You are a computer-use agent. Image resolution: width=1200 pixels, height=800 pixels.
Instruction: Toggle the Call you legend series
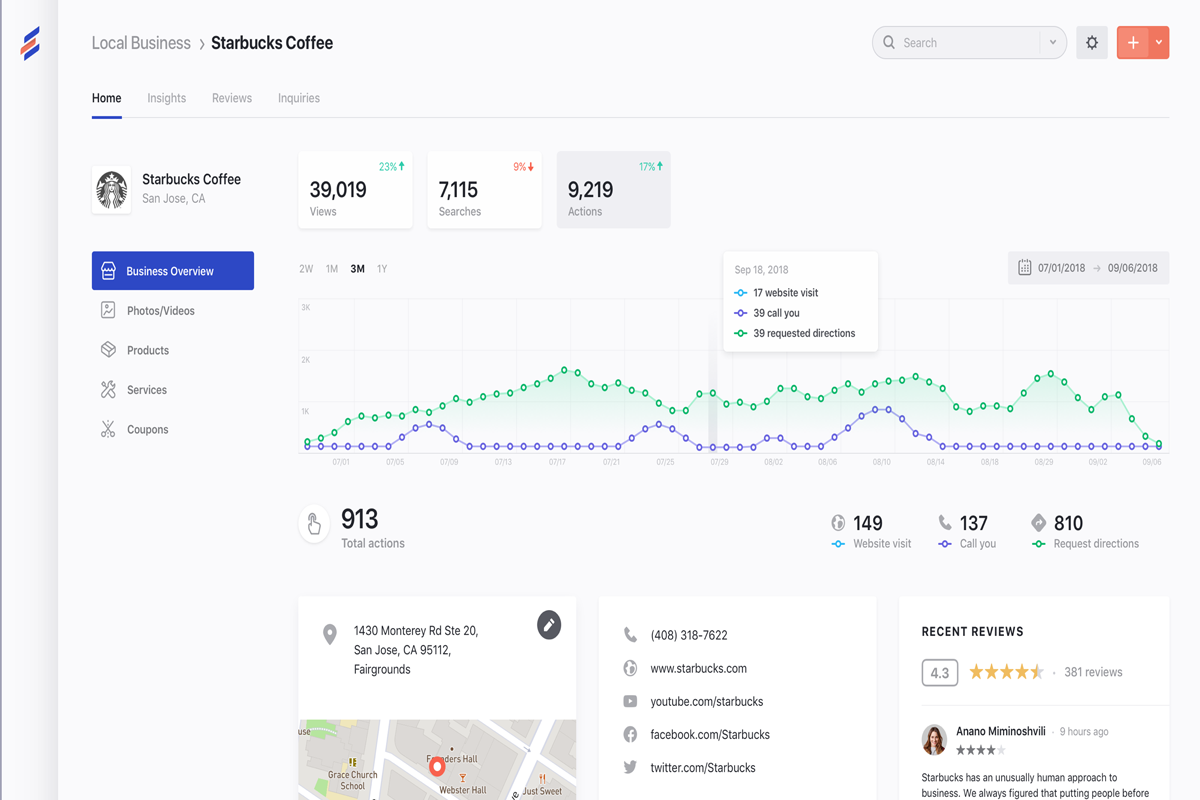967,544
